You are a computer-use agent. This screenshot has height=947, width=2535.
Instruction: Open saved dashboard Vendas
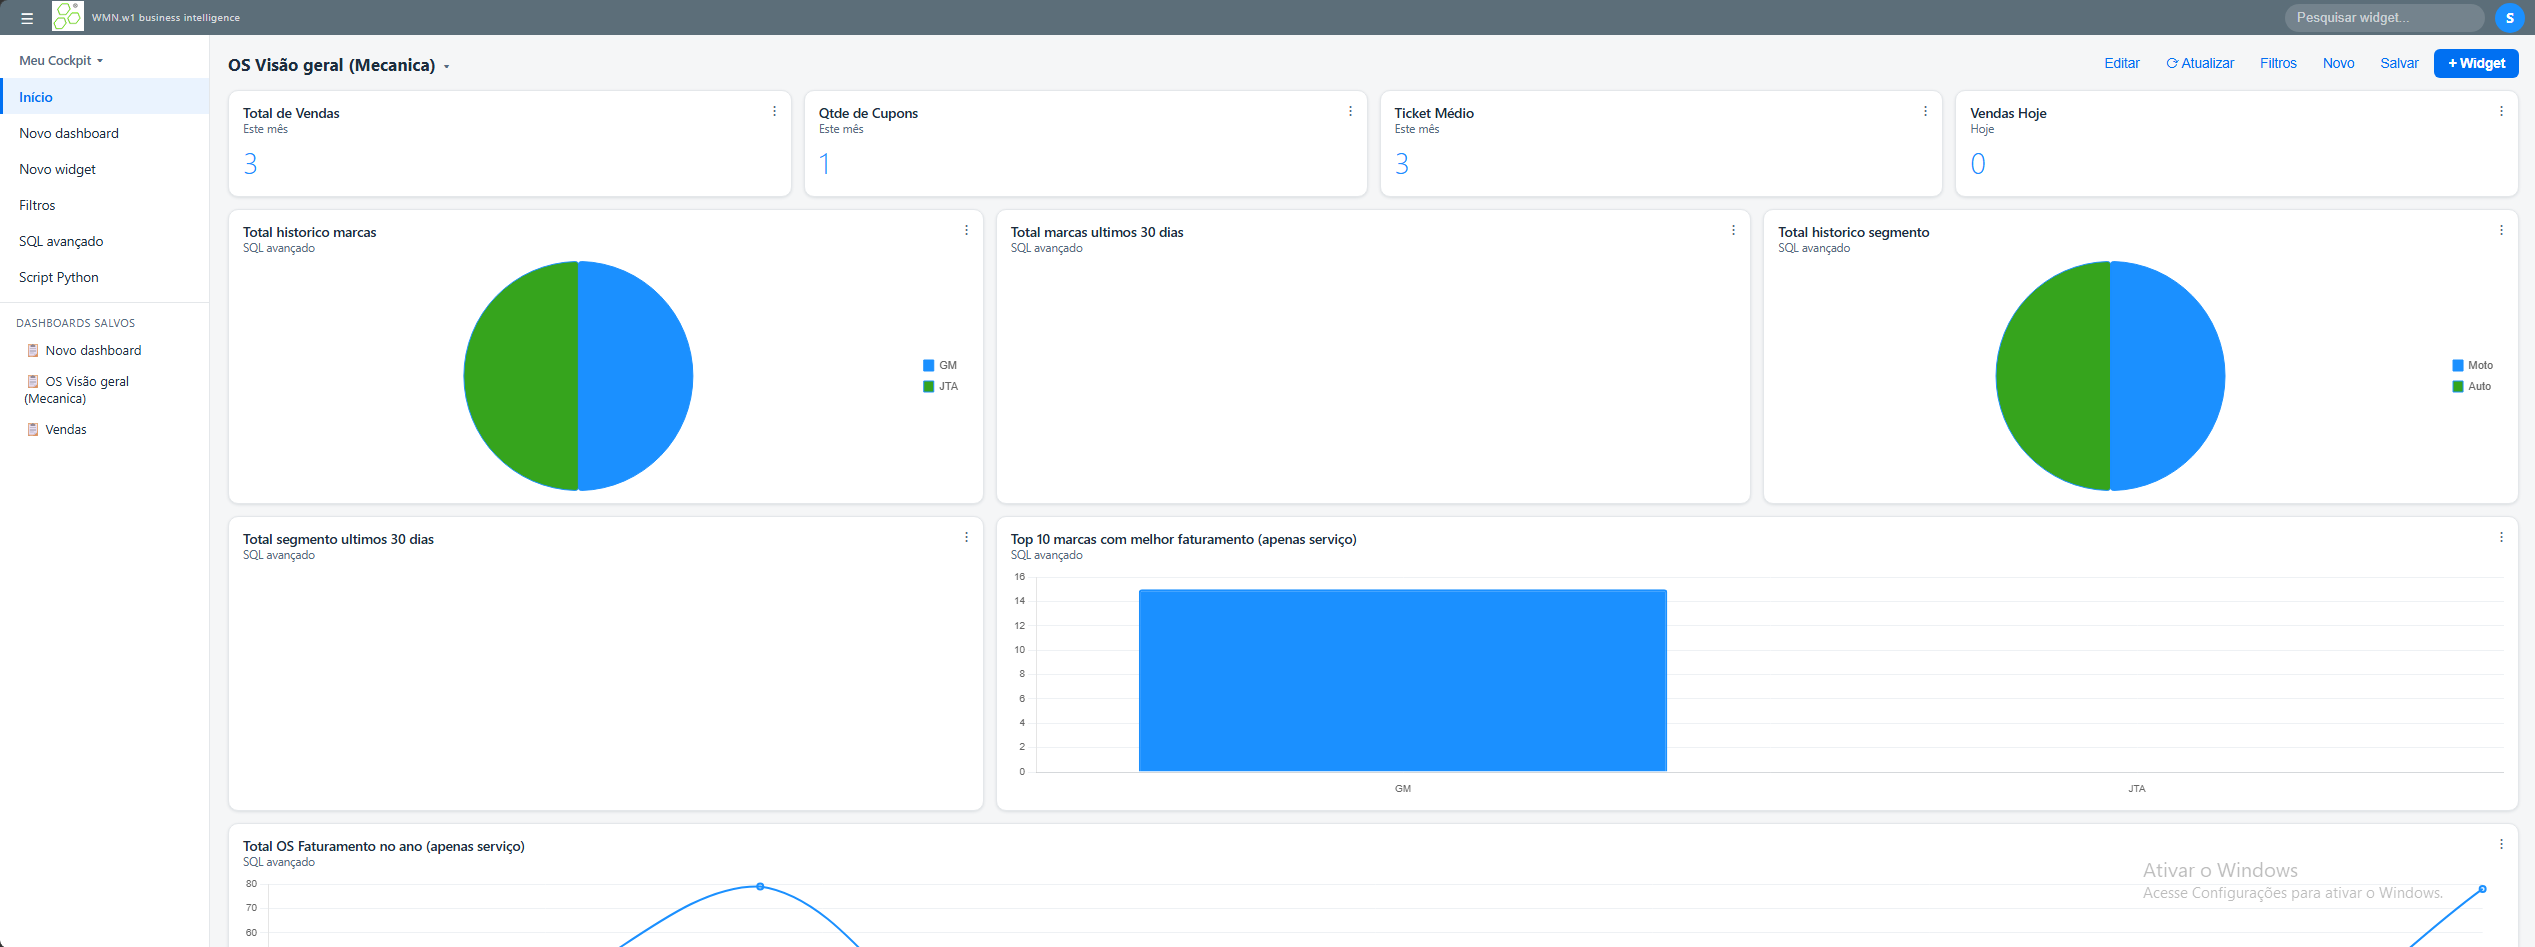click(x=66, y=429)
